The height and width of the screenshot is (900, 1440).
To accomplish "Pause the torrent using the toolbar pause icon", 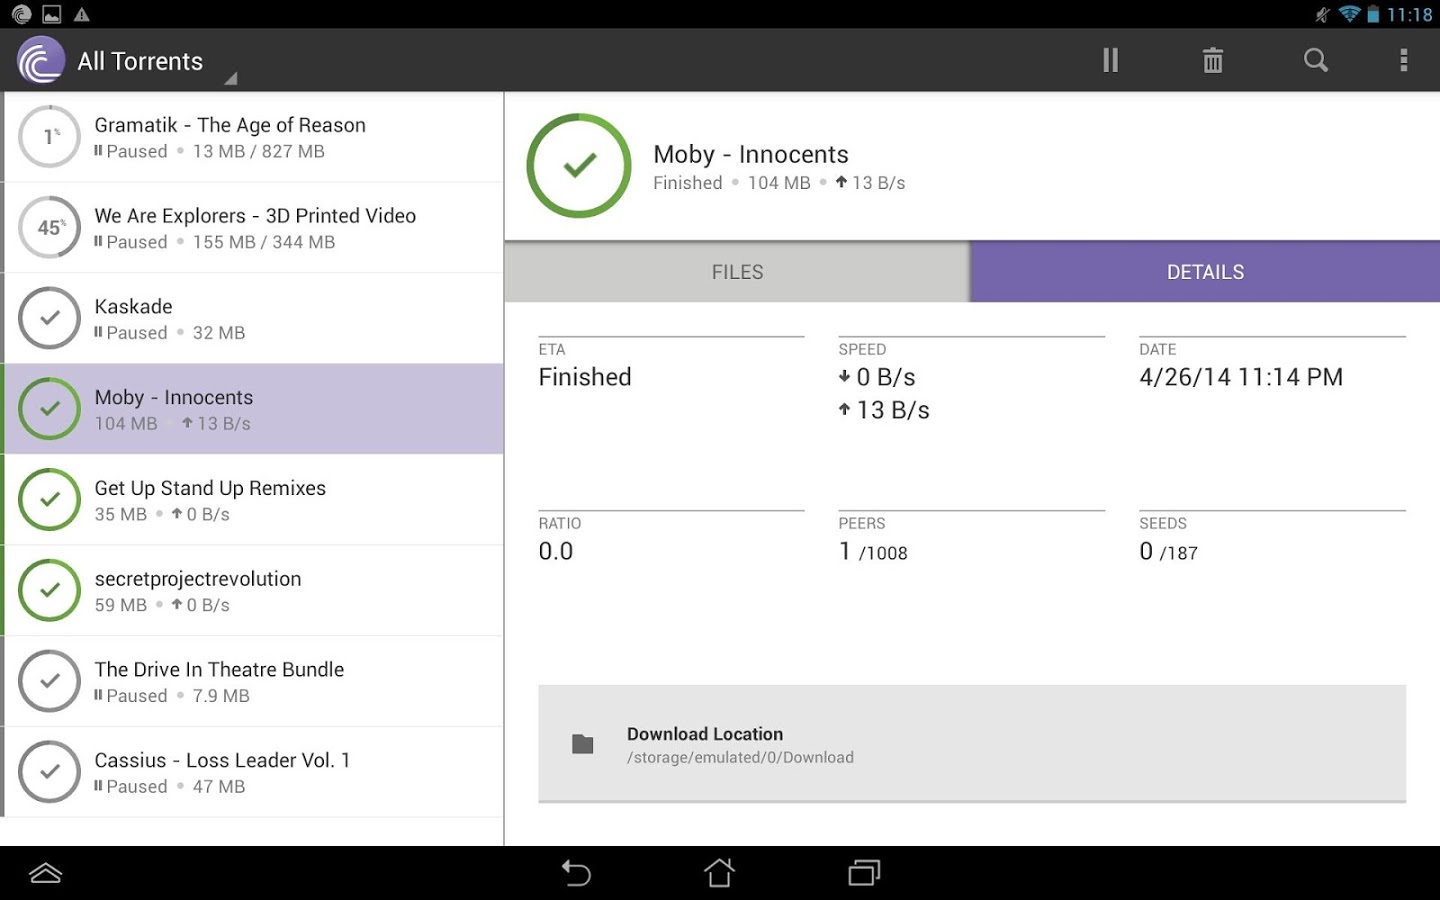I will click(1110, 61).
